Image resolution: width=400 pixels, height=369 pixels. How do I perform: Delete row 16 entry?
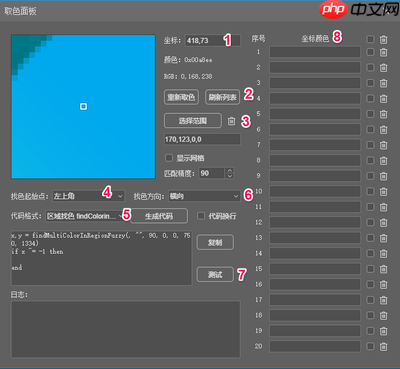pyautogui.click(x=383, y=285)
